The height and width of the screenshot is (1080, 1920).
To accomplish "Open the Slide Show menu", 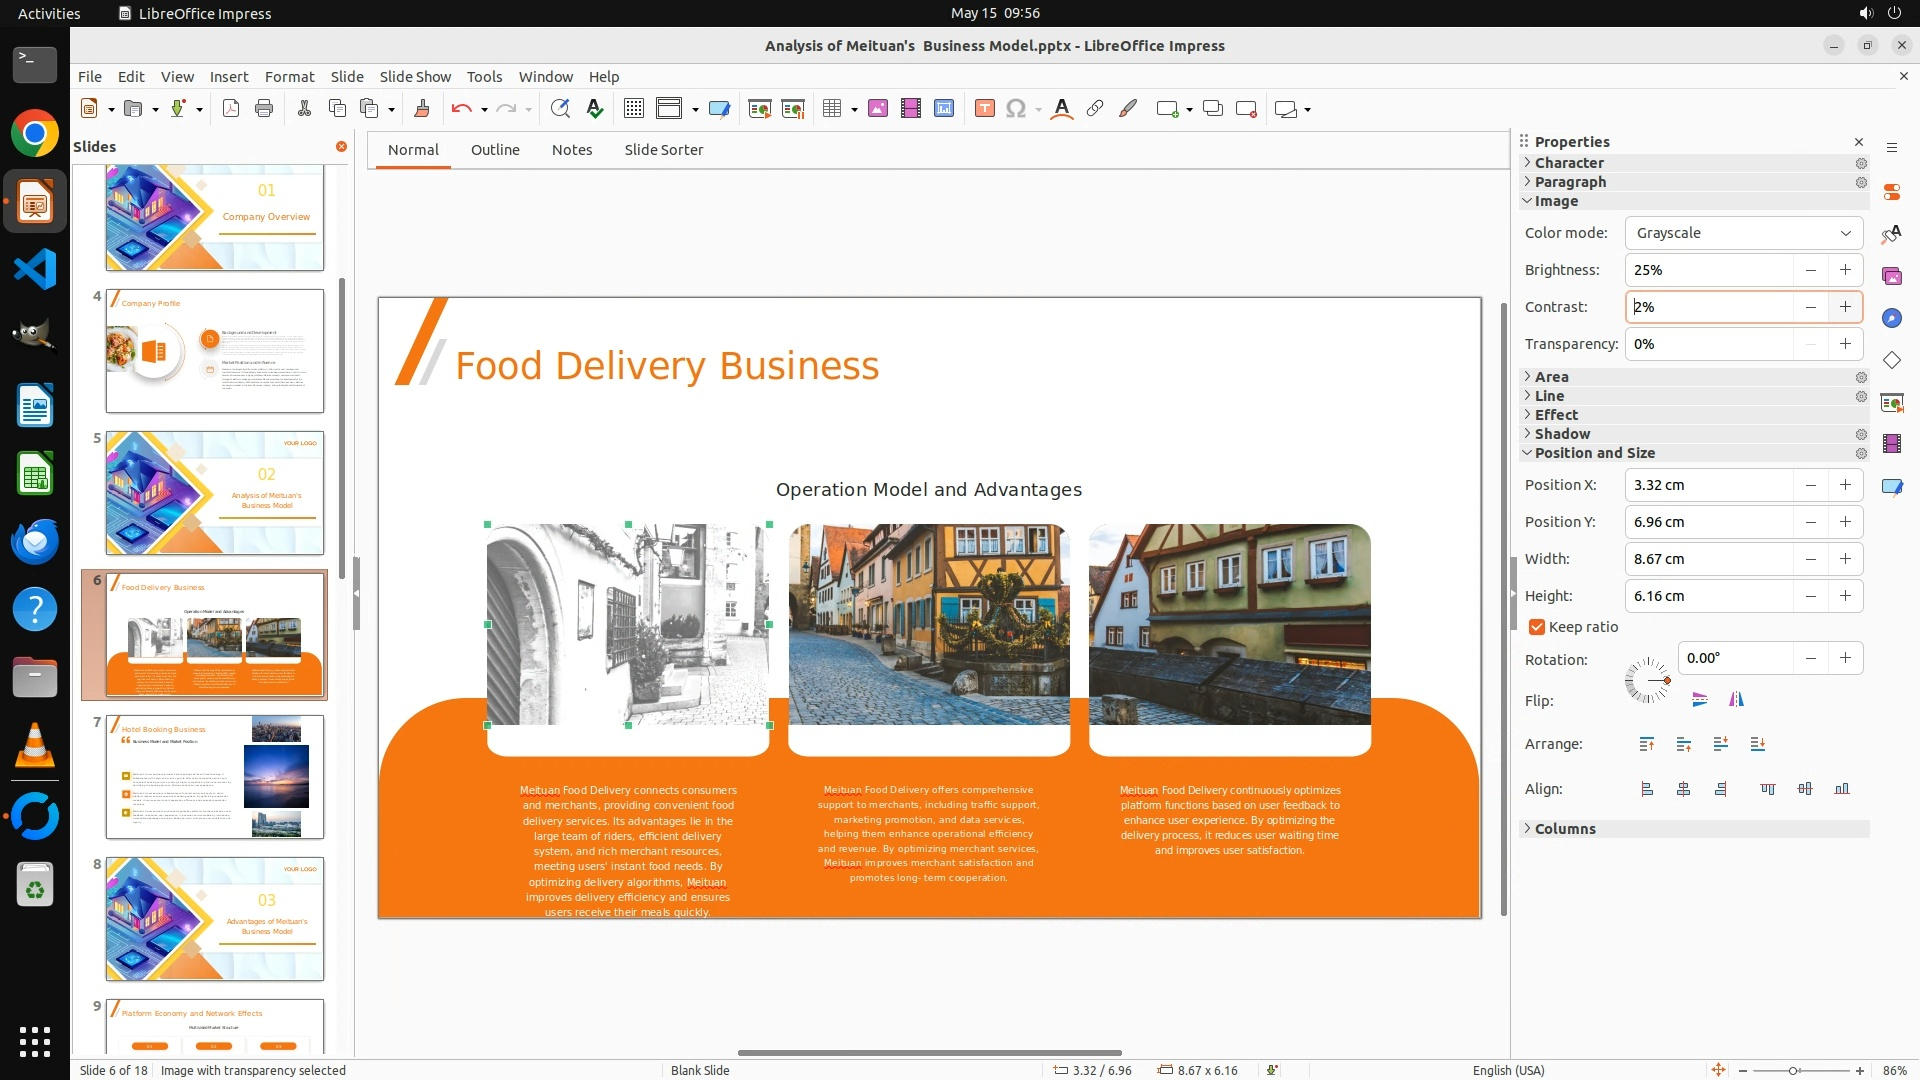I will (x=415, y=77).
